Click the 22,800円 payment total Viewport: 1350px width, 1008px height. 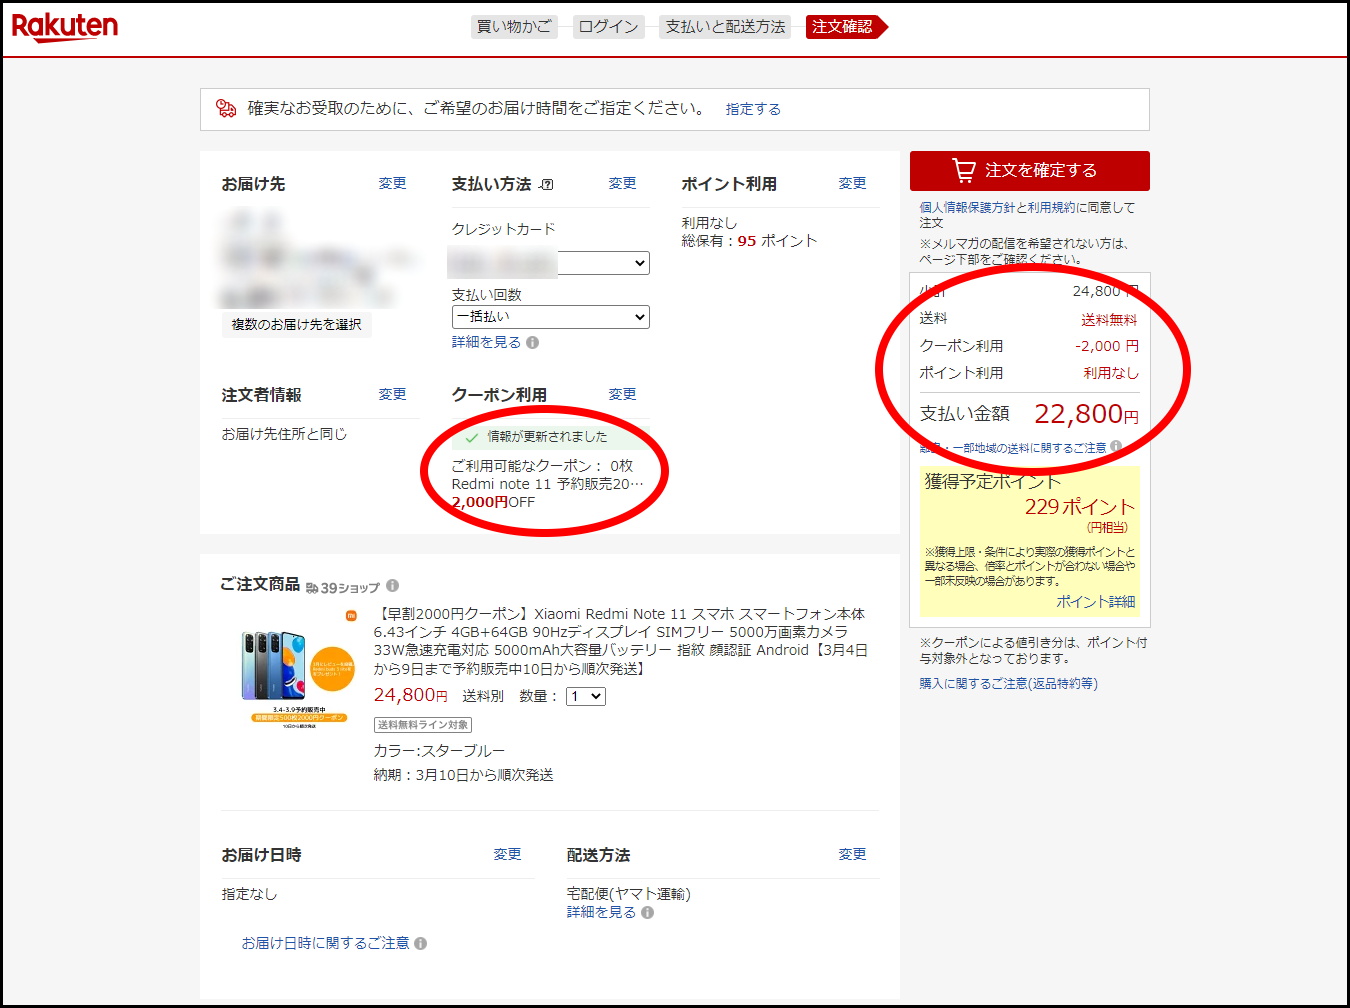click(x=1086, y=414)
